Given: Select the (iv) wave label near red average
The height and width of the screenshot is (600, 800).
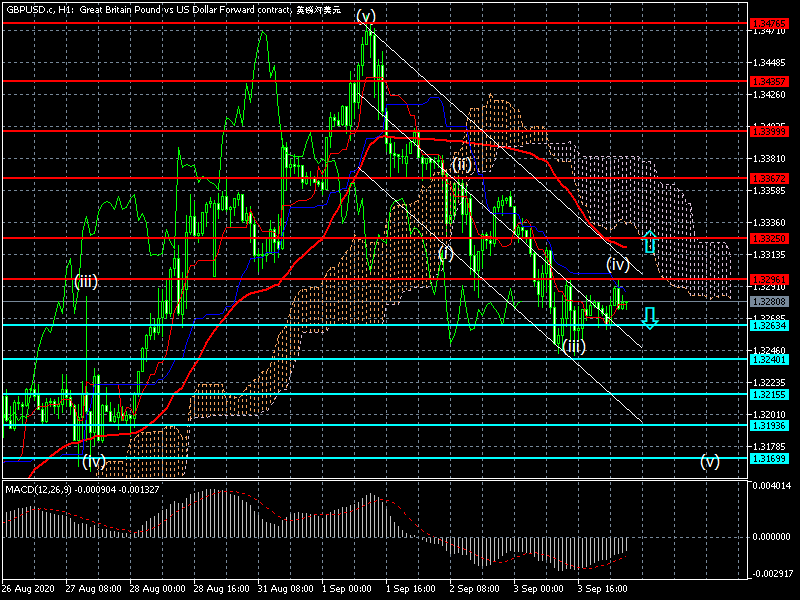Looking at the screenshot, I should [618, 264].
